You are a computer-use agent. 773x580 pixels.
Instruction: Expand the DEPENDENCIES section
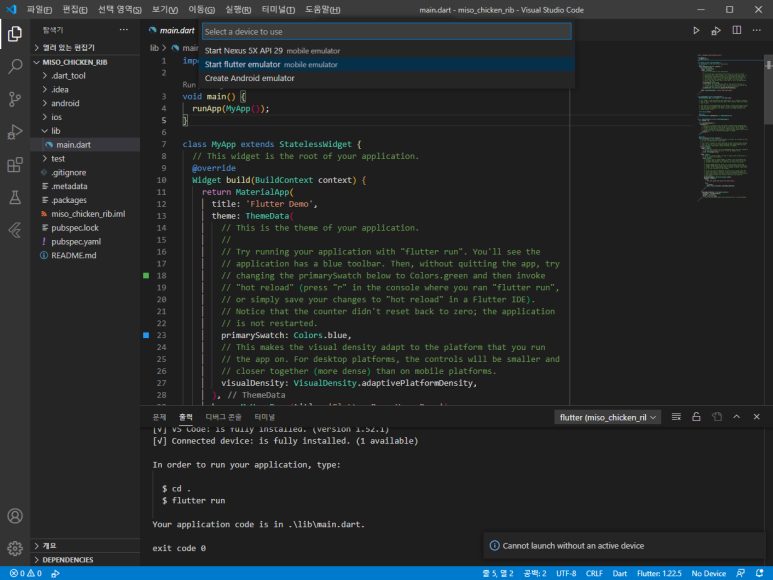click(85, 560)
